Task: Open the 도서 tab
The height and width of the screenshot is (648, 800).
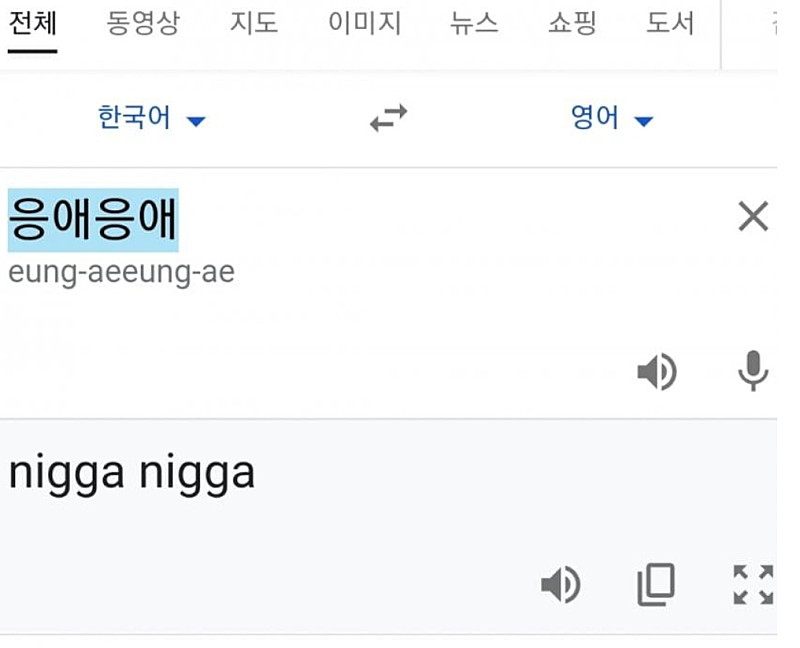Action: click(669, 24)
